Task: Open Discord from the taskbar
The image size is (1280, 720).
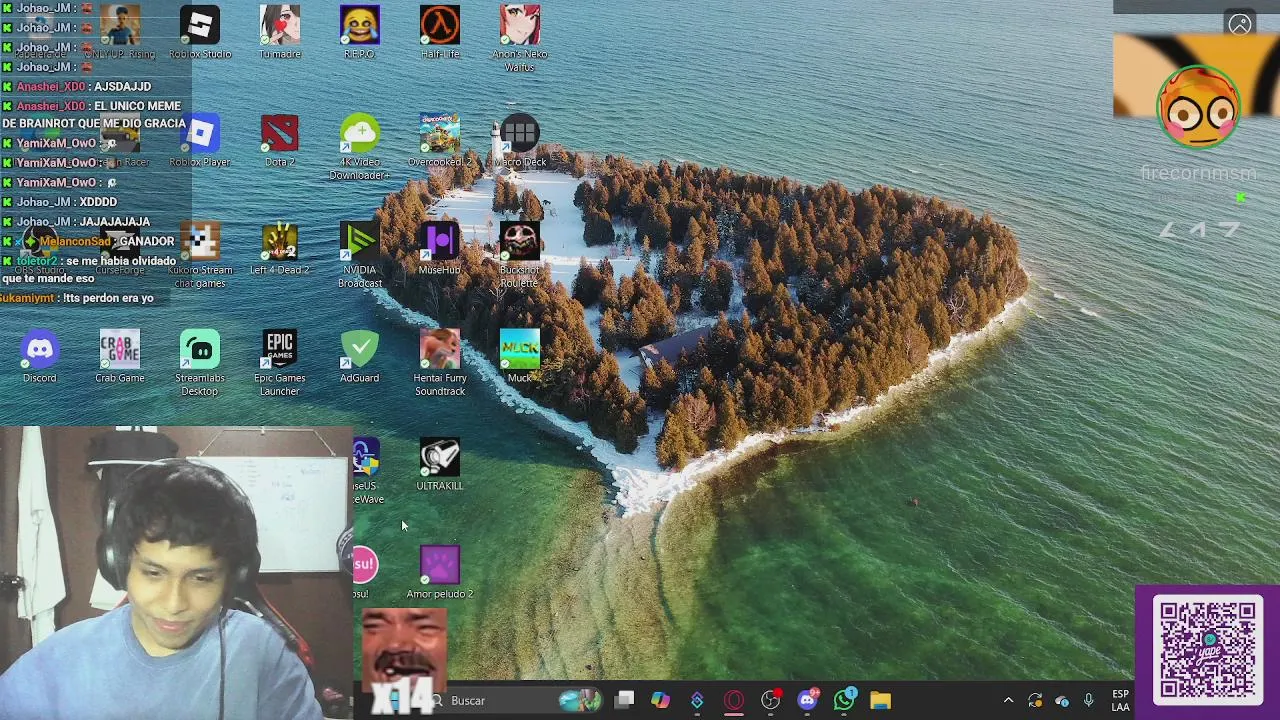Action: (808, 701)
